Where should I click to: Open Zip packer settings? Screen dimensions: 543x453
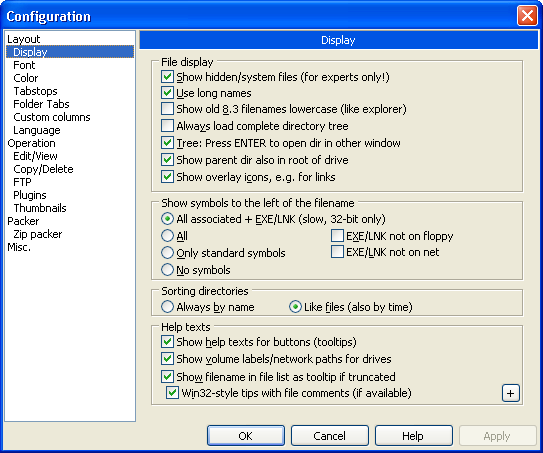pos(37,234)
